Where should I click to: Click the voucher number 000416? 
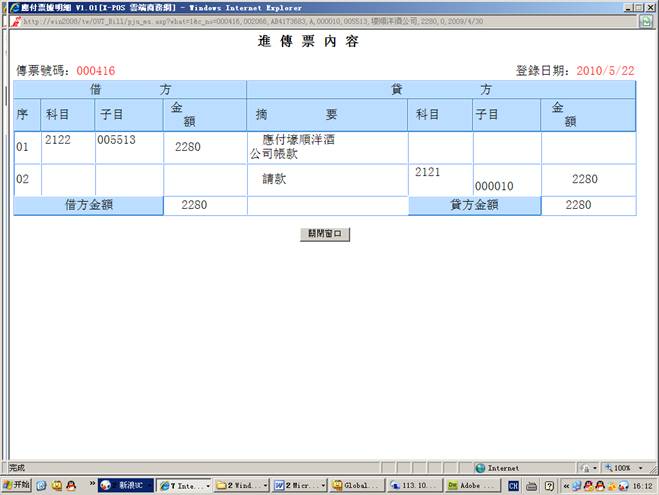[x=96, y=71]
